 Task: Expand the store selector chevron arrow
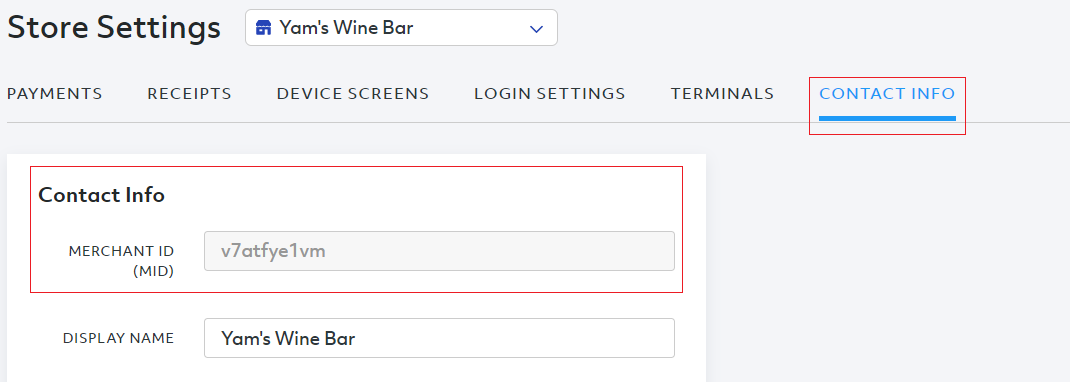coord(536,29)
